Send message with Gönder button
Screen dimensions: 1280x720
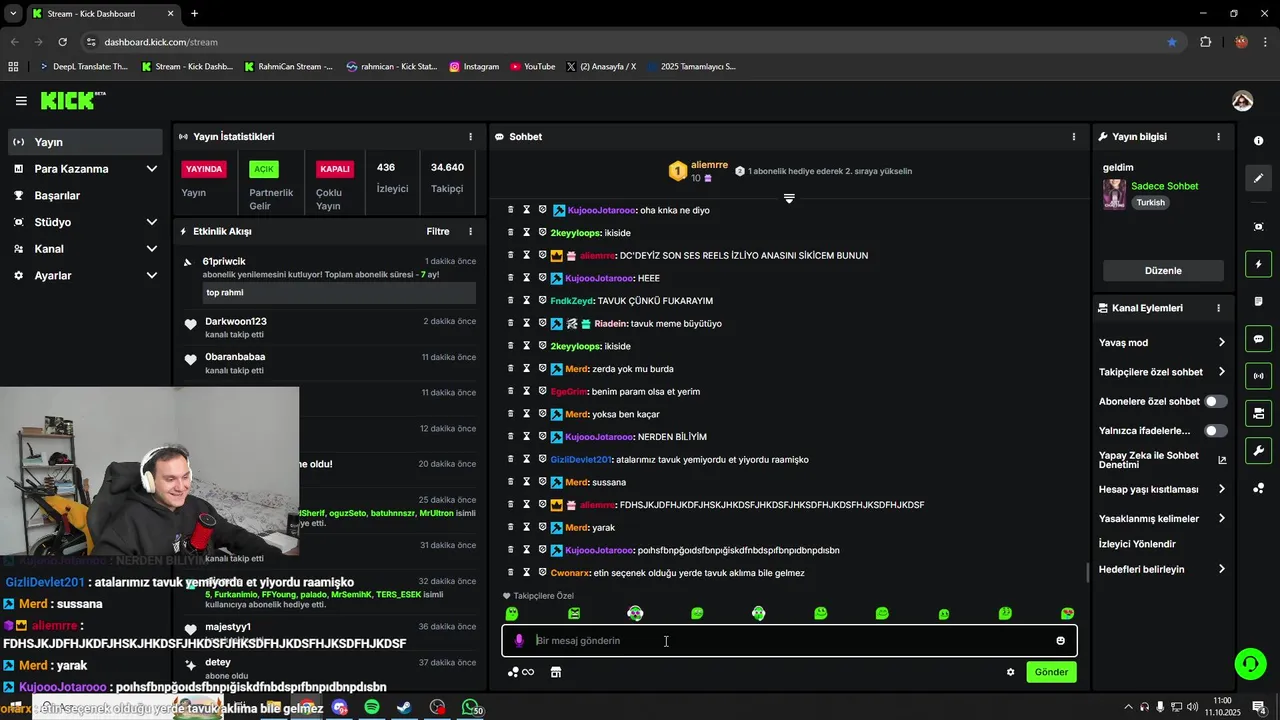[1051, 672]
